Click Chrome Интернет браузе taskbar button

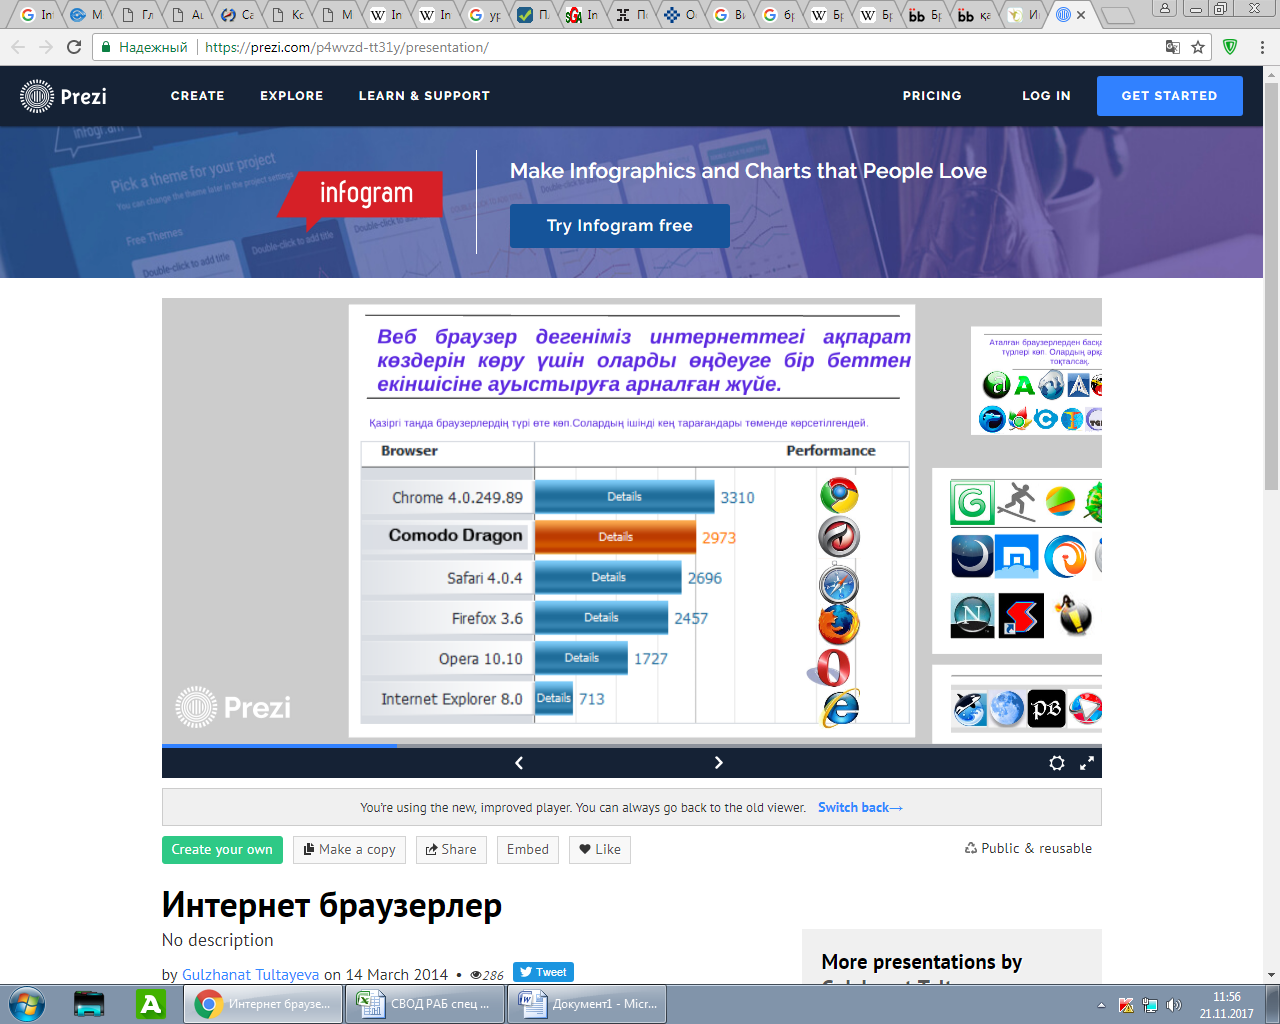pyautogui.click(x=263, y=1004)
